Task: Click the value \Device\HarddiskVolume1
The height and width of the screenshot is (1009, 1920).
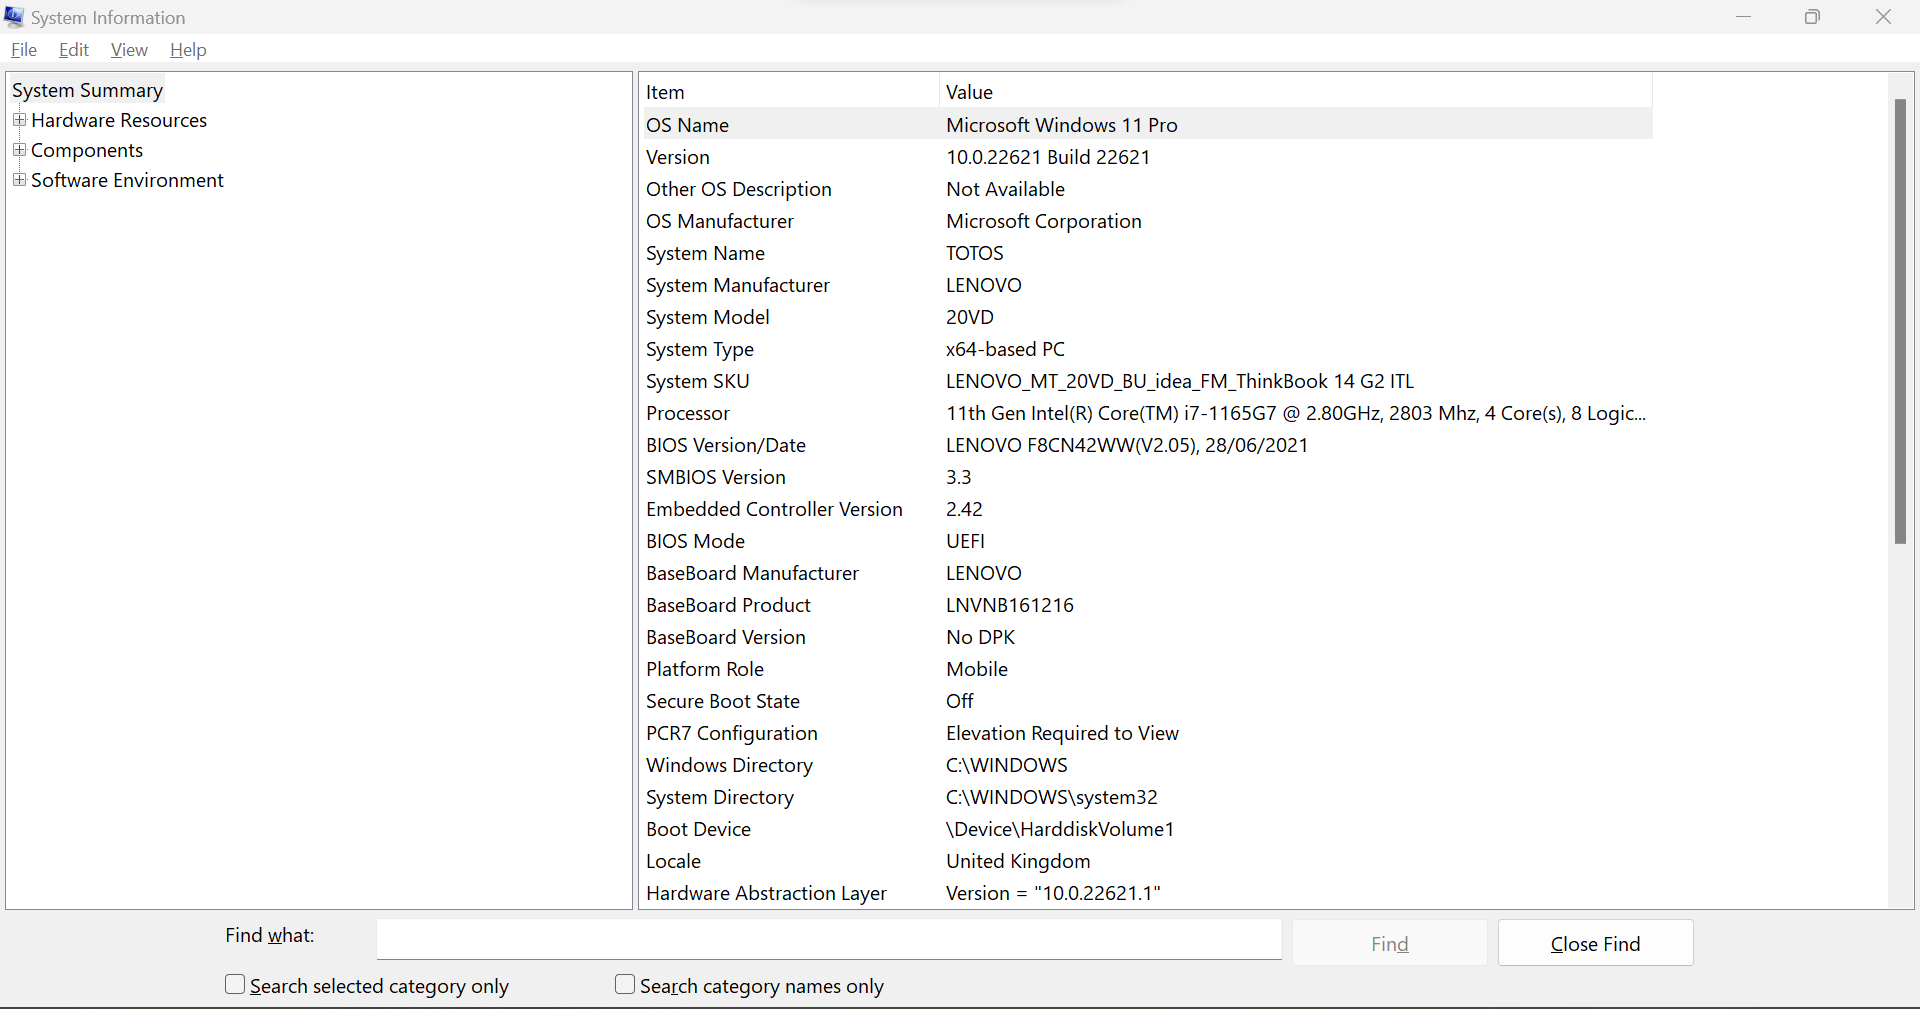Action: pos(1060,829)
